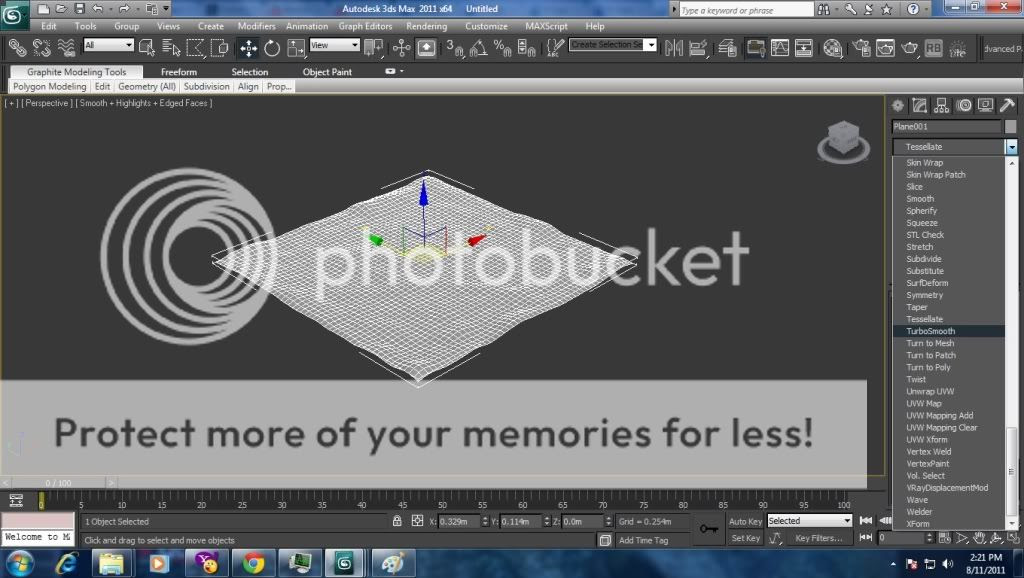Toggle Spinner Snap
1024x578 pixels.
[x=526, y=48]
